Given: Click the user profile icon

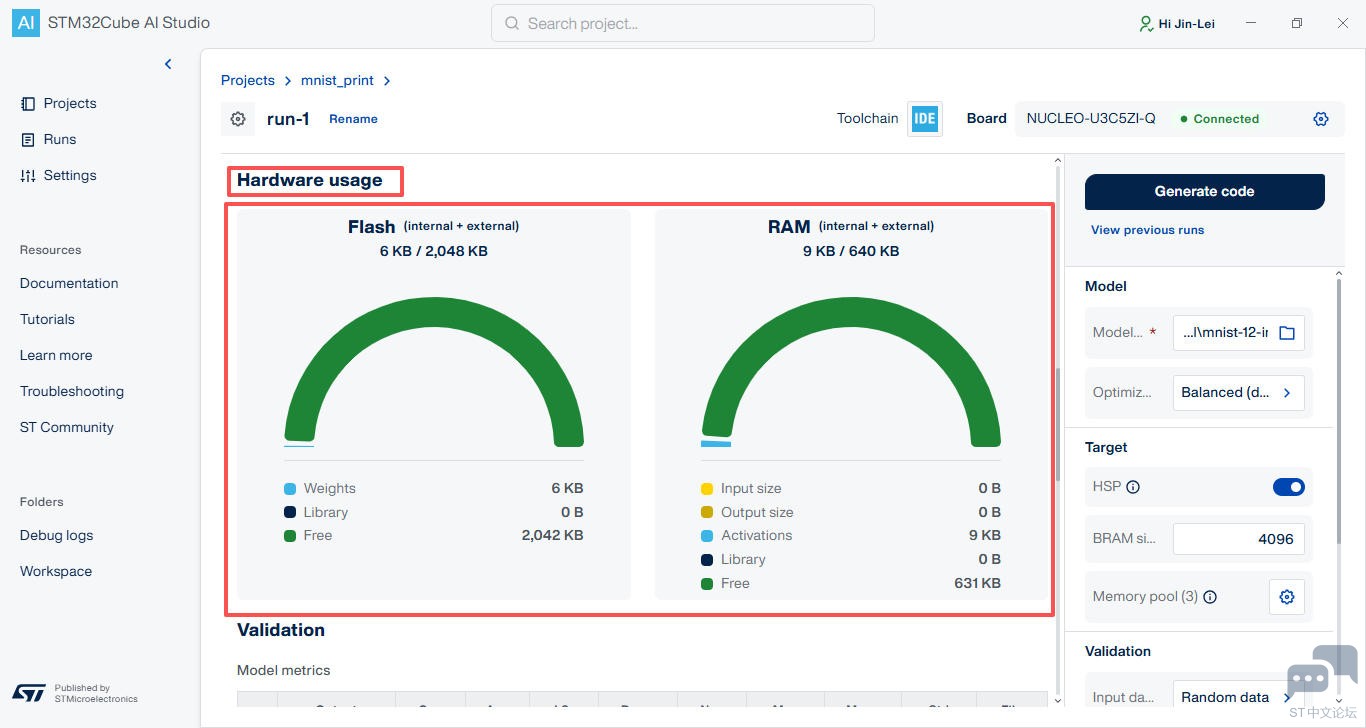Looking at the screenshot, I should 1146,23.
